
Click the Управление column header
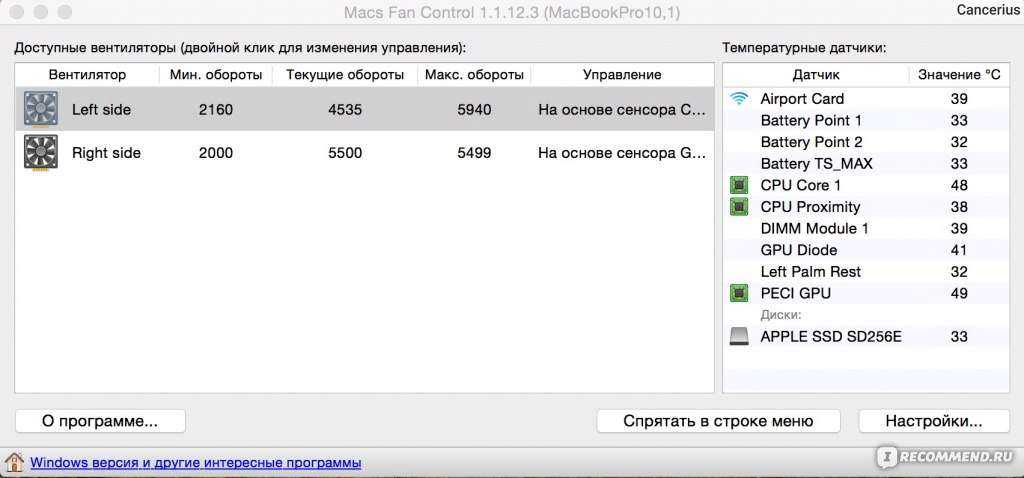point(622,74)
